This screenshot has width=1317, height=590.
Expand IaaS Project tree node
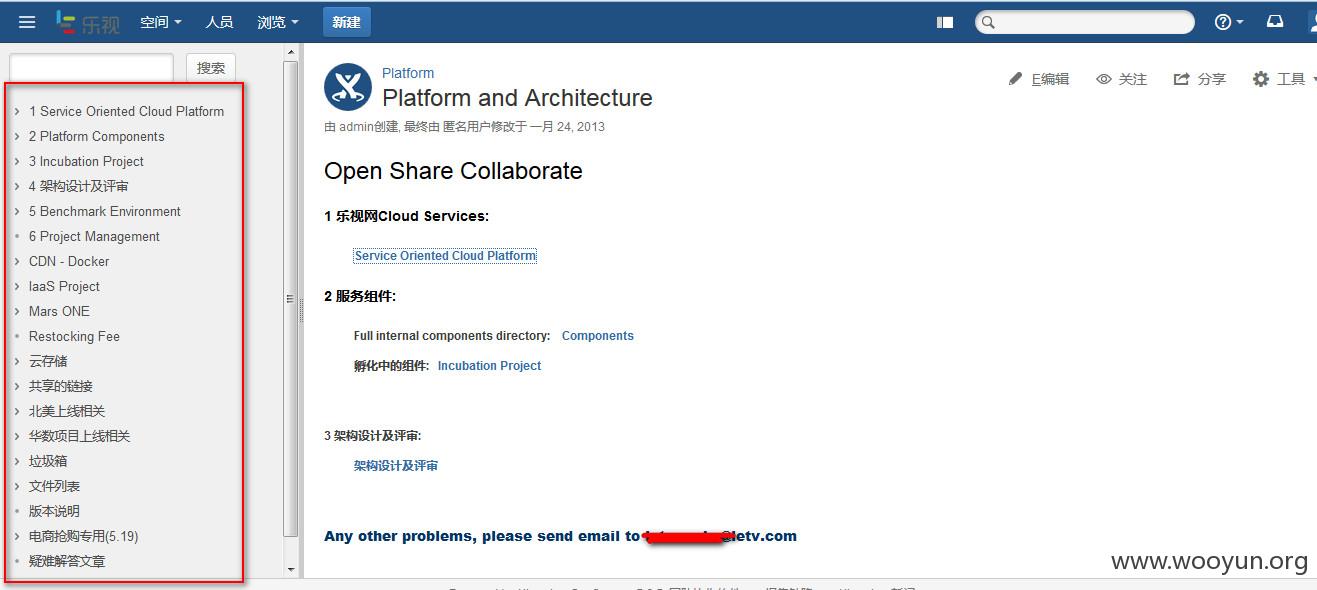[x=17, y=286]
